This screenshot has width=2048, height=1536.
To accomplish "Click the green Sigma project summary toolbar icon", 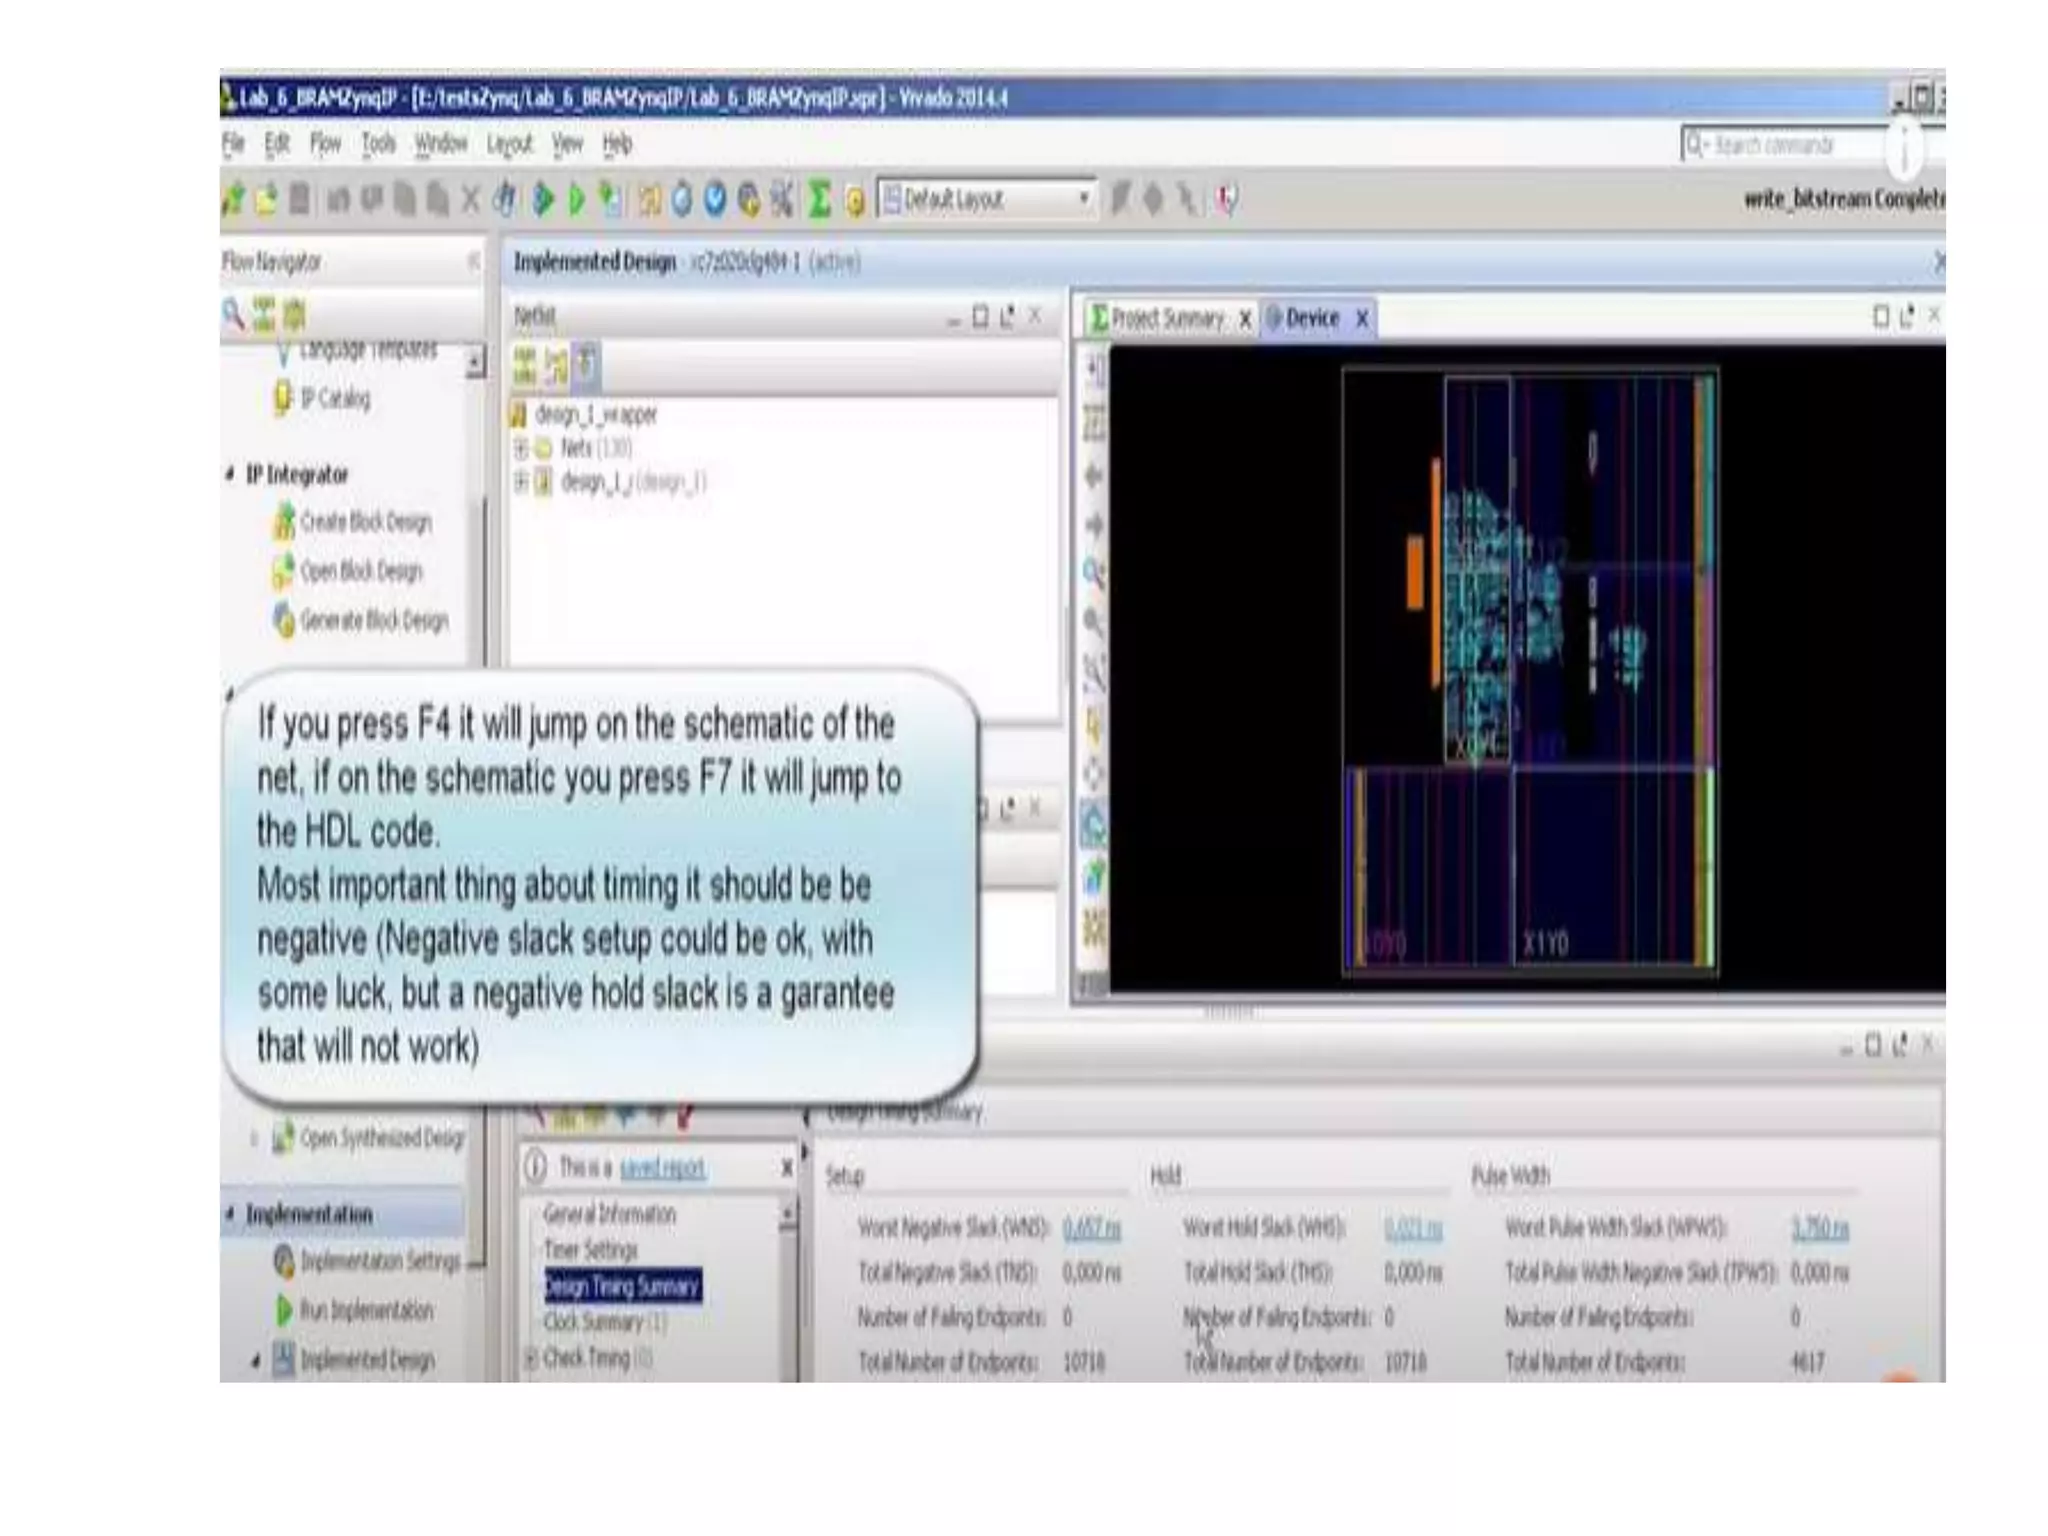I will (819, 199).
